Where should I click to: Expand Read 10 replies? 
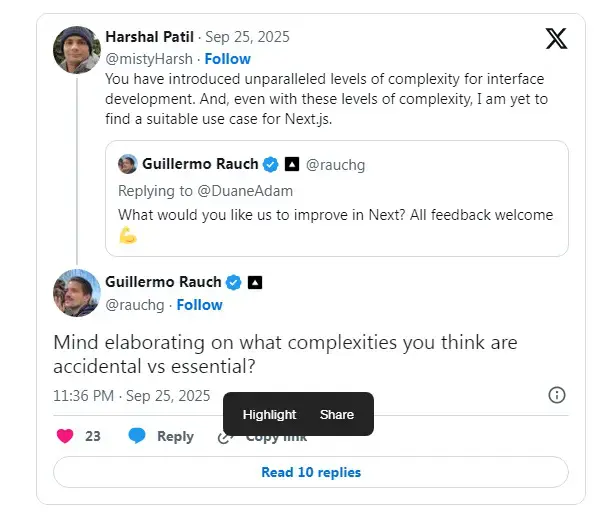310,472
